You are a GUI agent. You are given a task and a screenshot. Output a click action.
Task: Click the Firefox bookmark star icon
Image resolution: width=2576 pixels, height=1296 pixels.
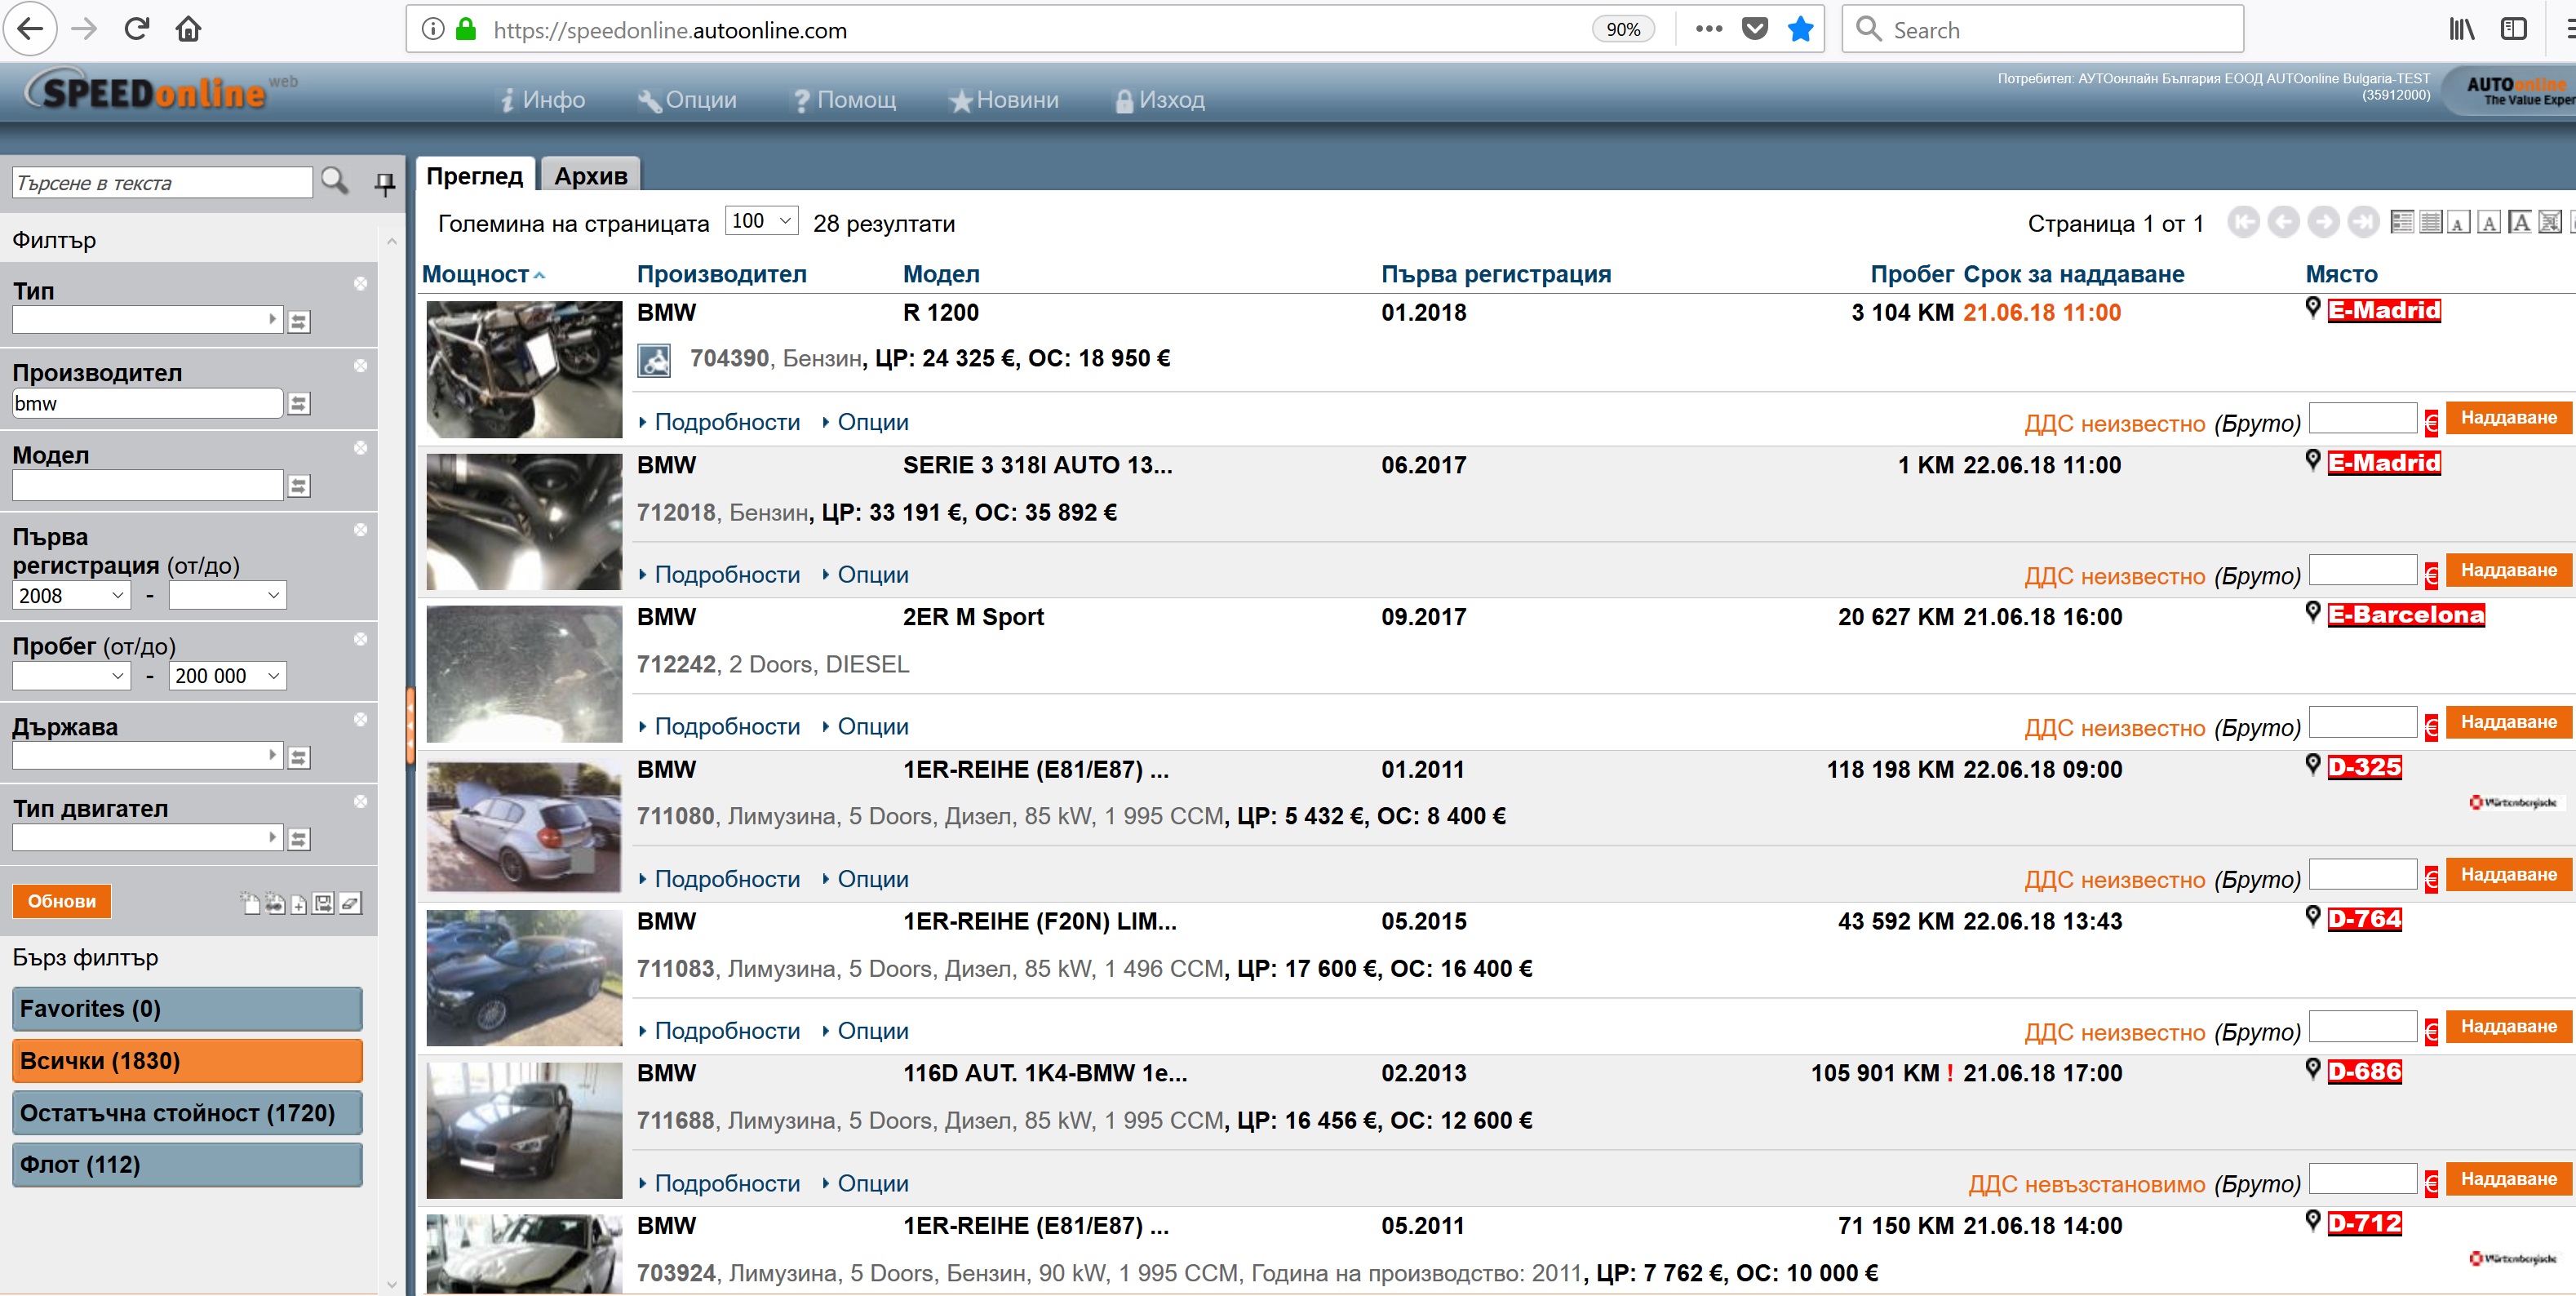pos(1800,30)
